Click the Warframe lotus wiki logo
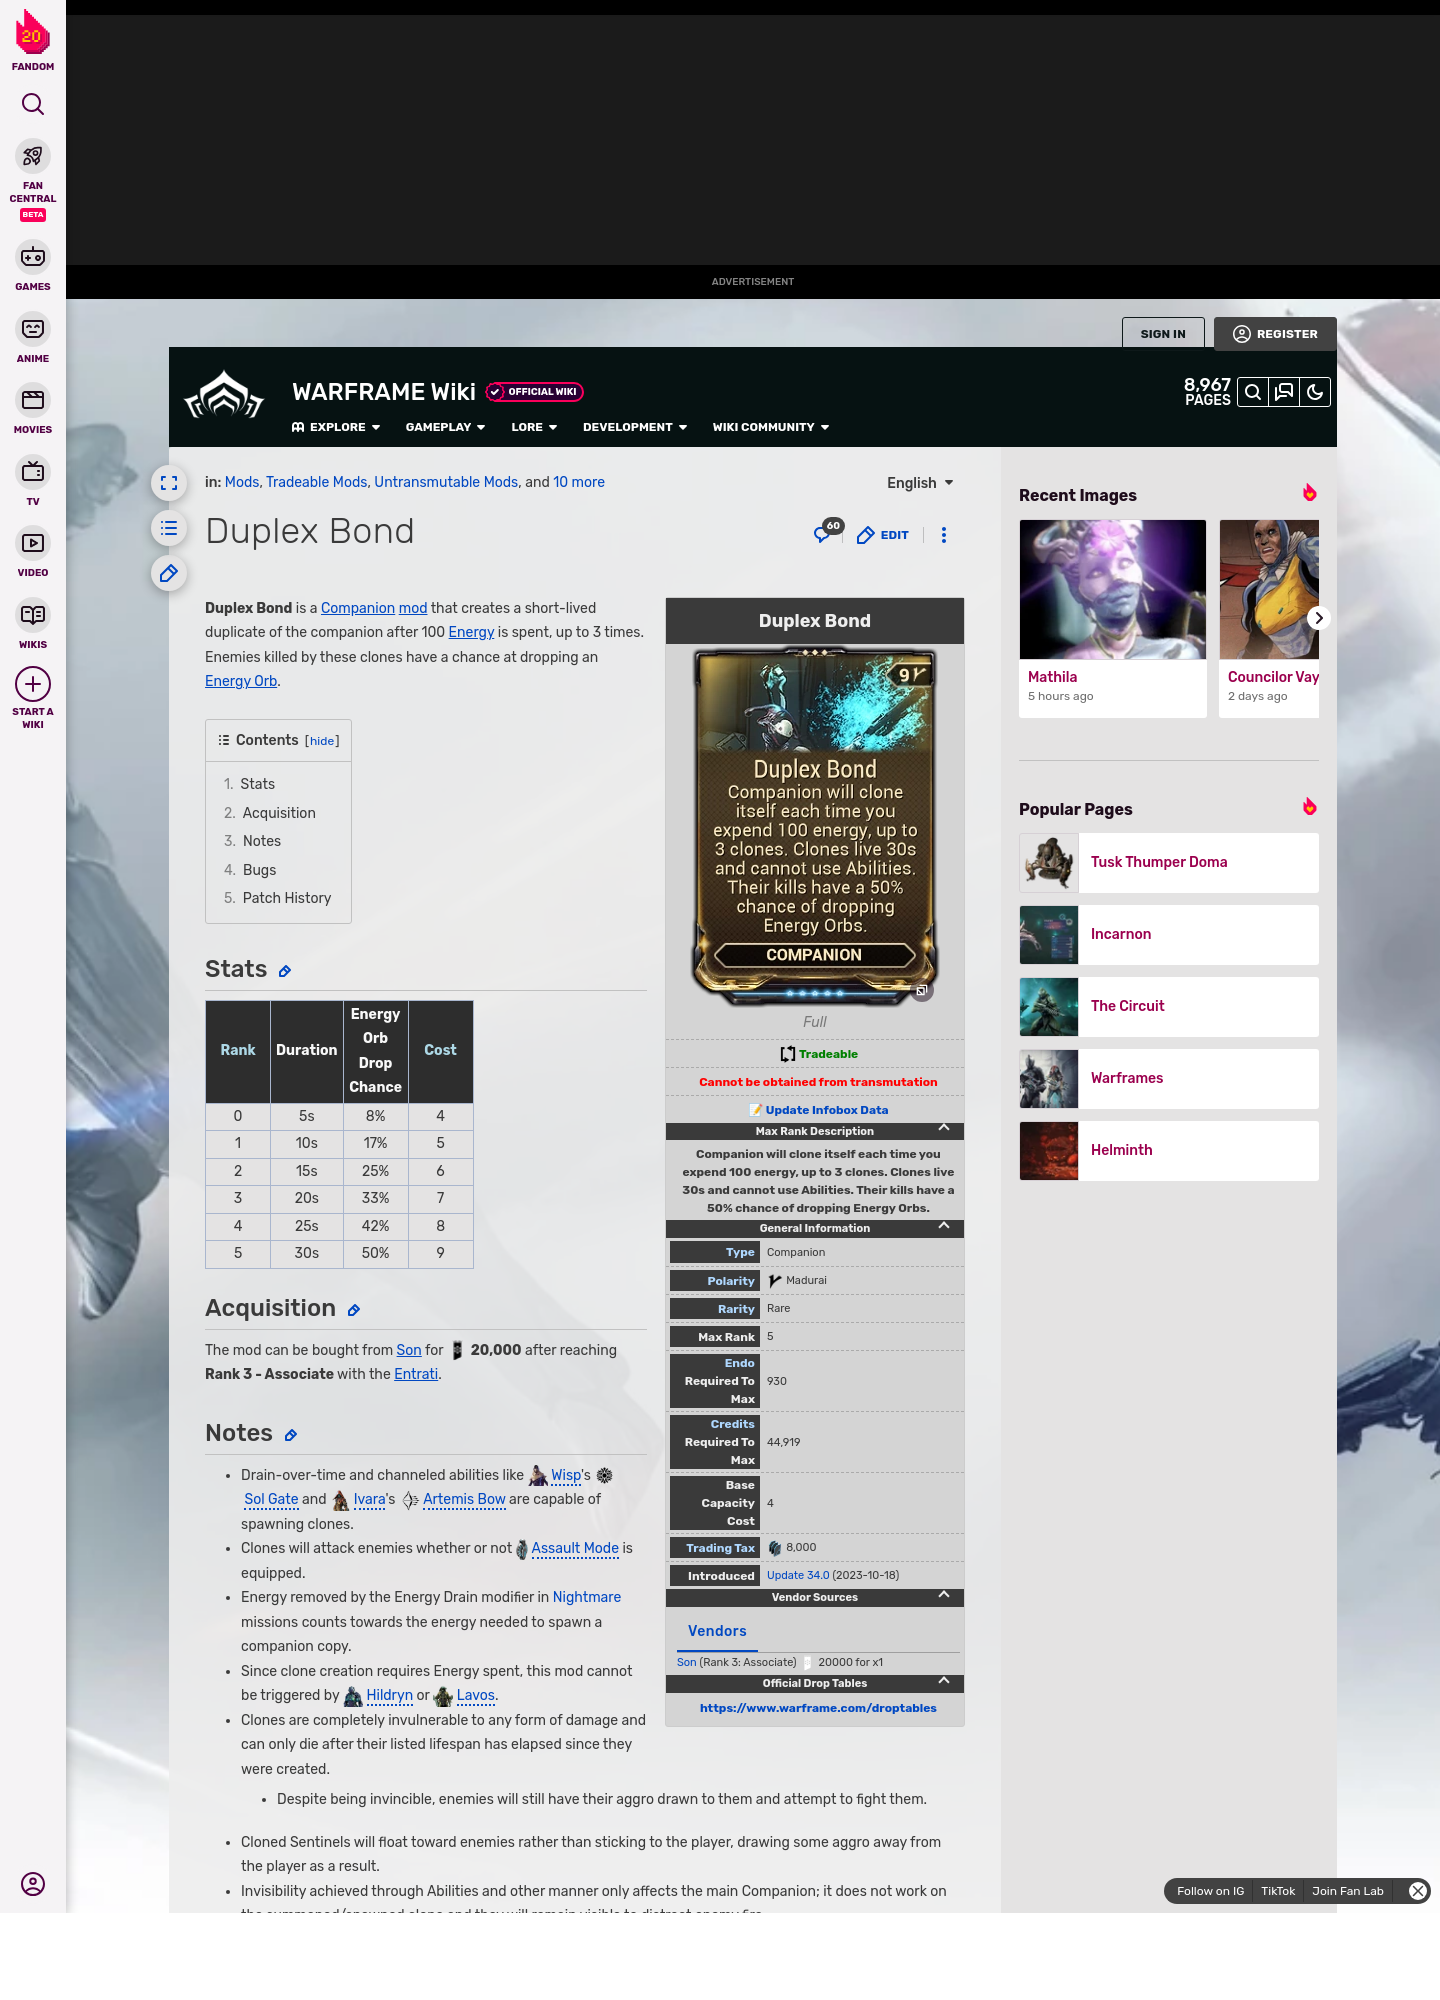The width and height of the screenshot is (1440, 2000). click(x=224, y=396)
